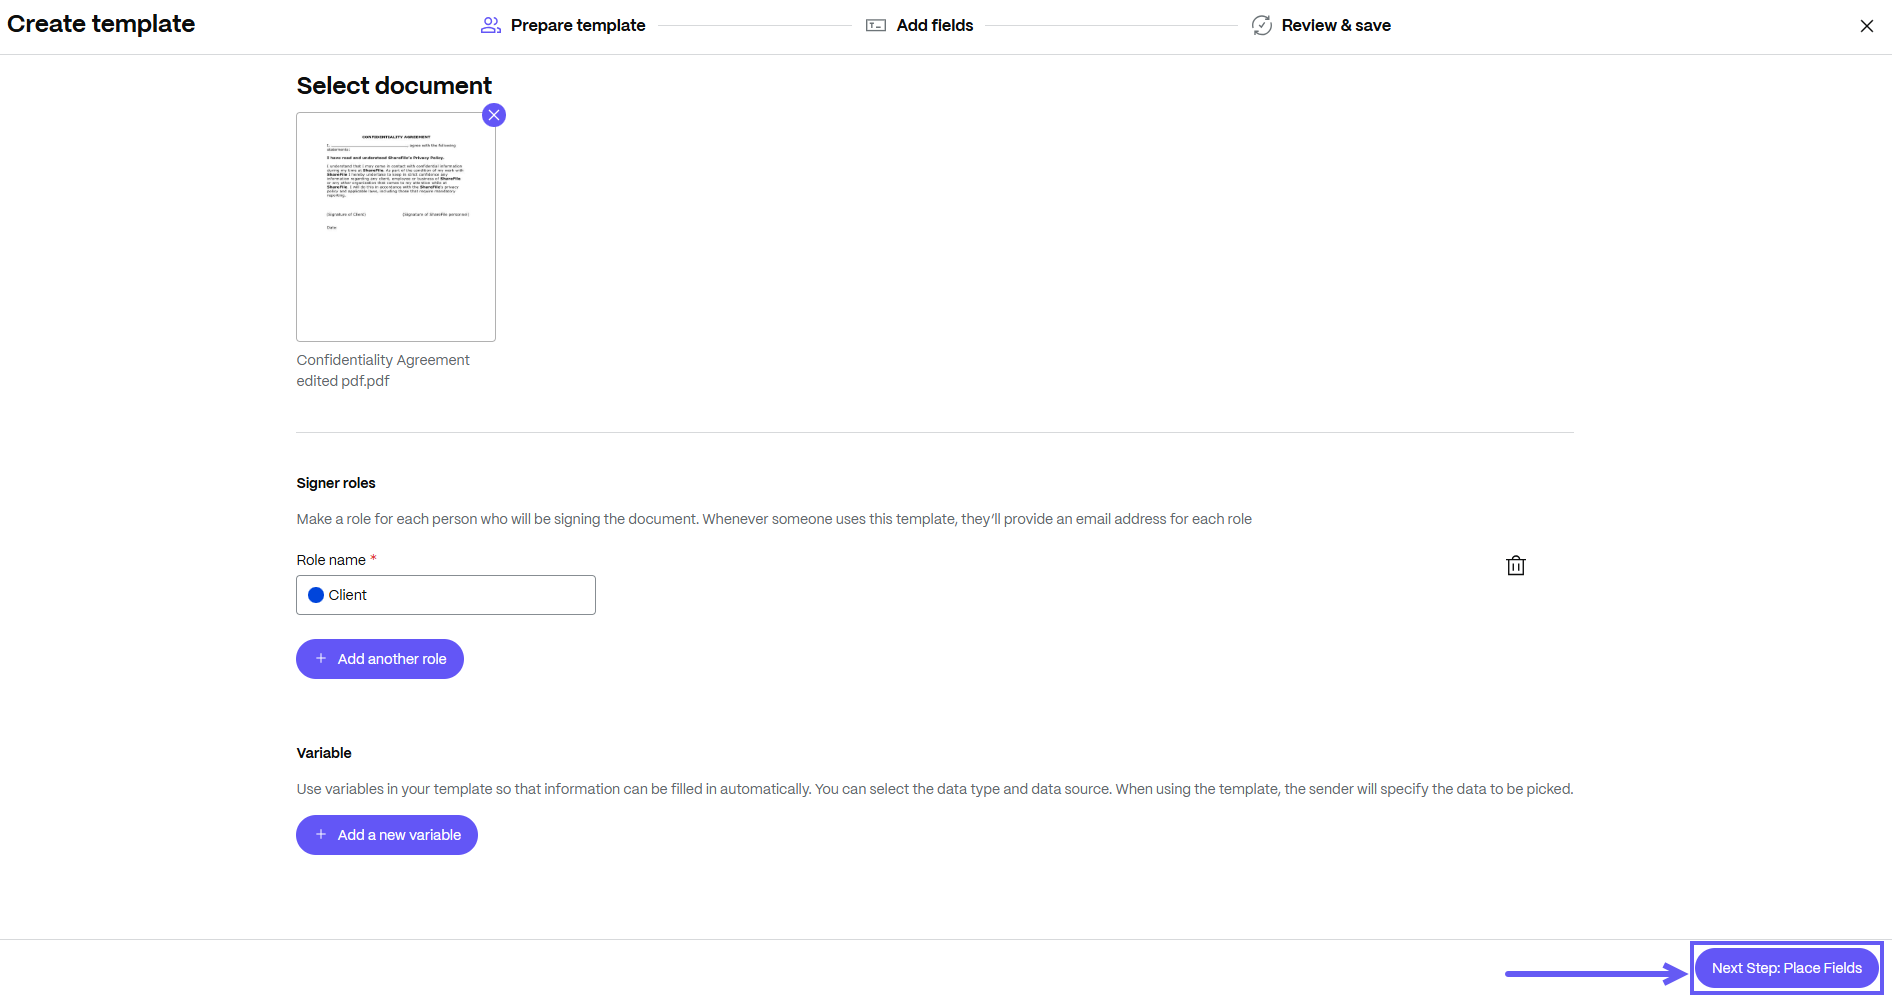Viewport: 1892px width, 995px height.
Task: Jump to the Review & save step
Action: (x=1335, y=25)
